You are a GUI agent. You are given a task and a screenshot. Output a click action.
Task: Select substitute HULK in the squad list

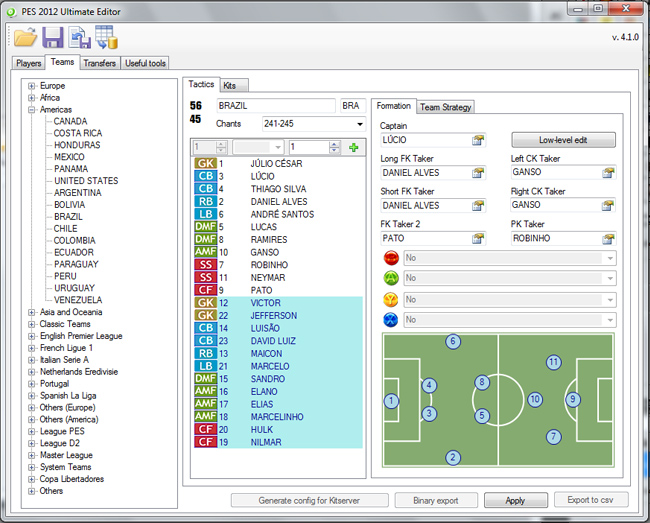[x=279, y=429]
